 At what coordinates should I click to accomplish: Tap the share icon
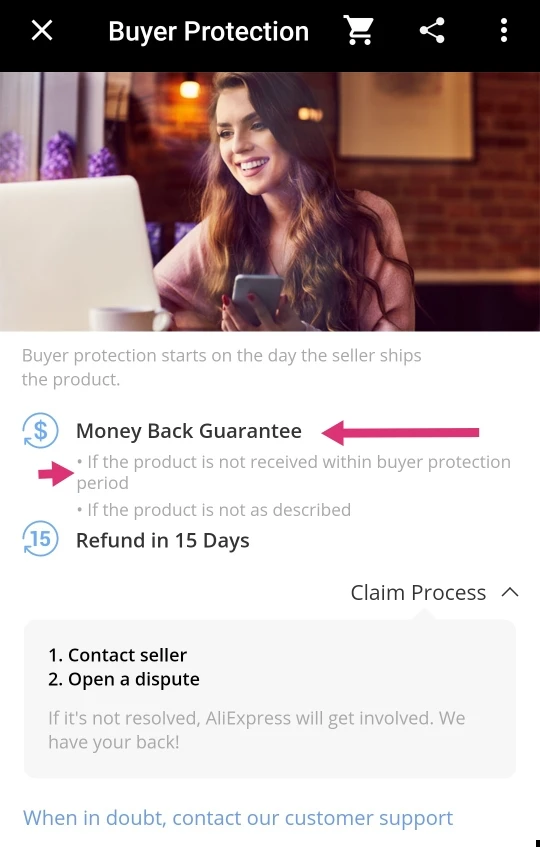432,30
